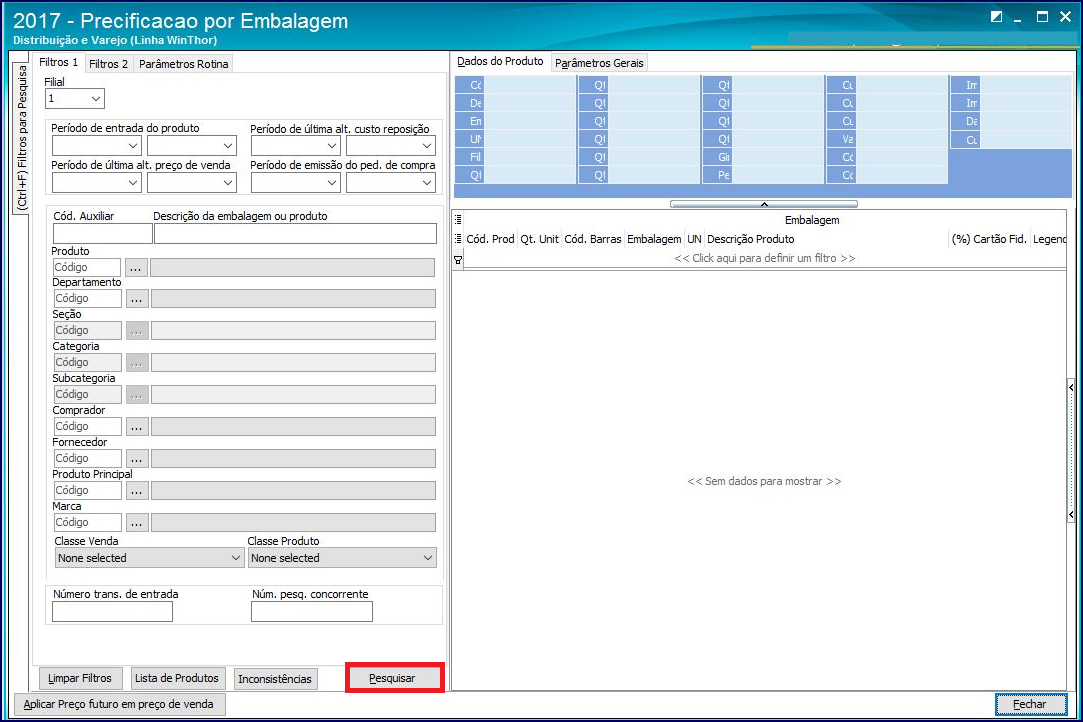The width and height of the screenshot is (1083, 722).
Task: Open the Parâmetros Rotina tab
Action: [183, 64]
